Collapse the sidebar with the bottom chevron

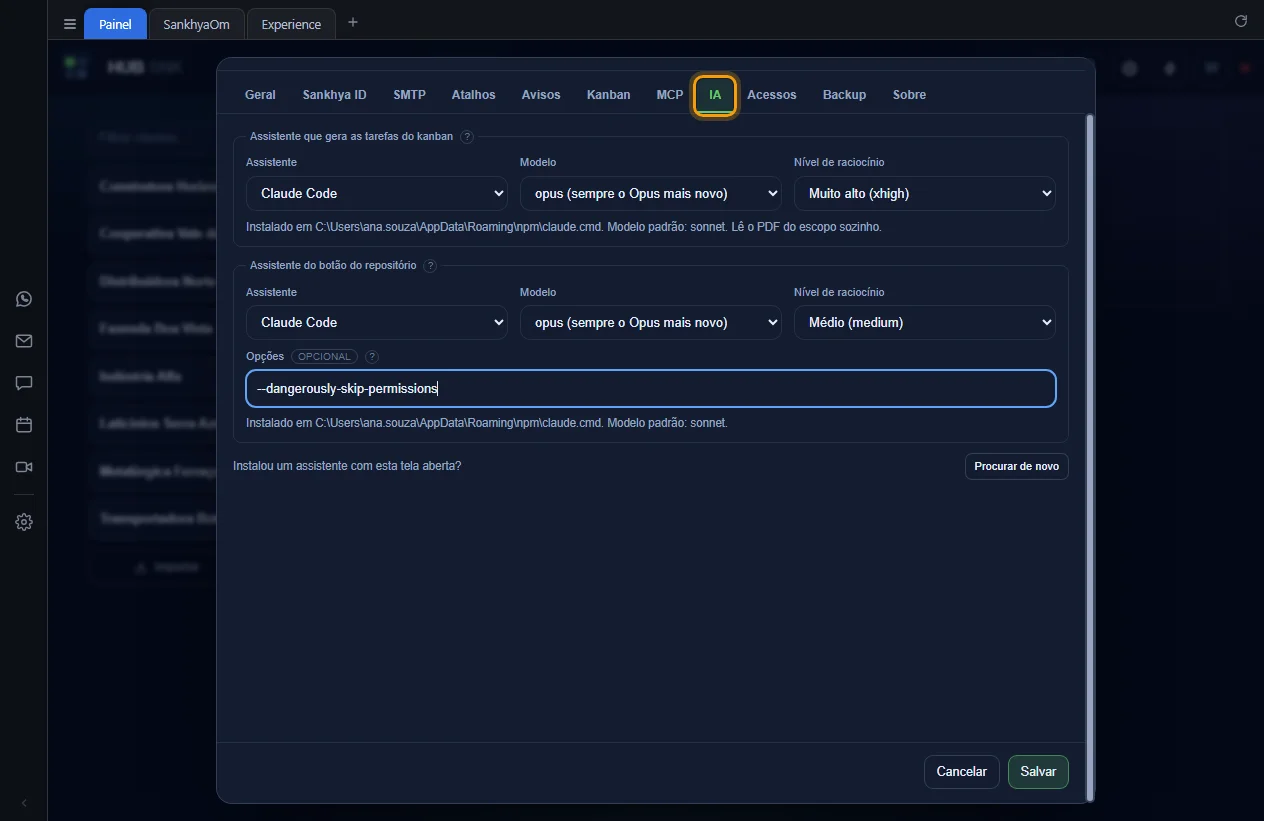click(24, 803)
